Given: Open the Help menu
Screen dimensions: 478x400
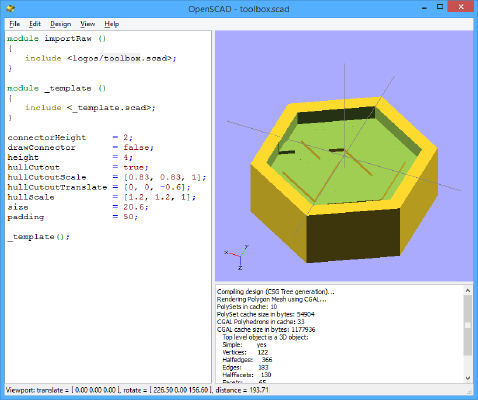Looking at the screenshot, I should coord(111,24).
